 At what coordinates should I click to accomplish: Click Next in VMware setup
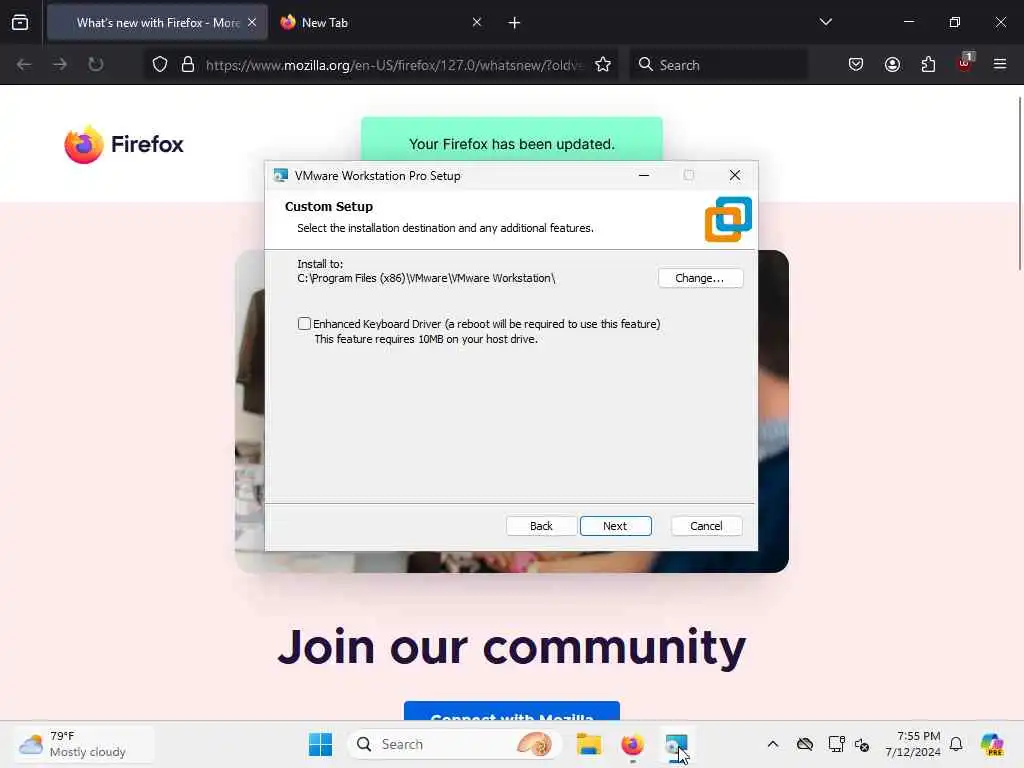click(615, 526)
